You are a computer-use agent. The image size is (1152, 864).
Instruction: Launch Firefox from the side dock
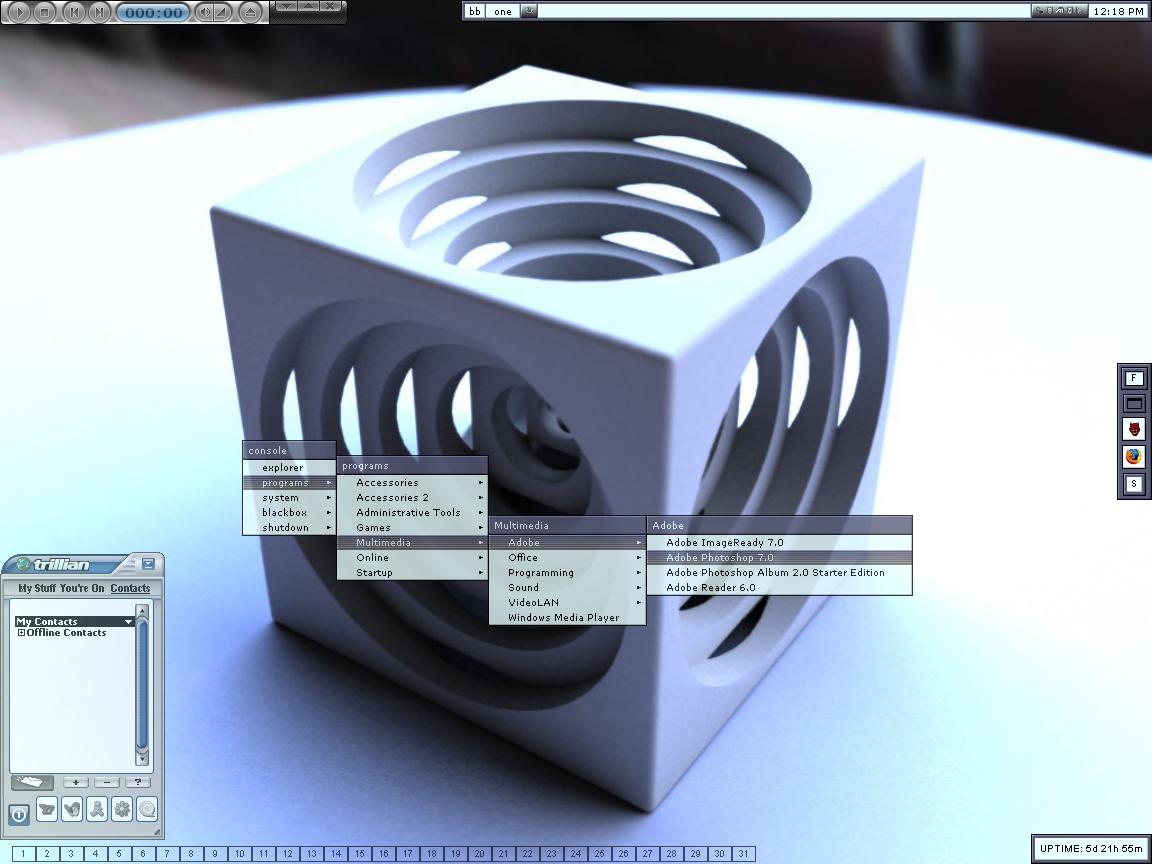[x=1134, y=456]
